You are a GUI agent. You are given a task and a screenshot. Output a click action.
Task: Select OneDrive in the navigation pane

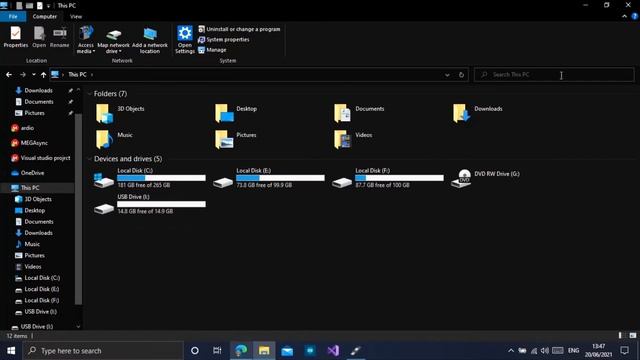pos(32,173)
